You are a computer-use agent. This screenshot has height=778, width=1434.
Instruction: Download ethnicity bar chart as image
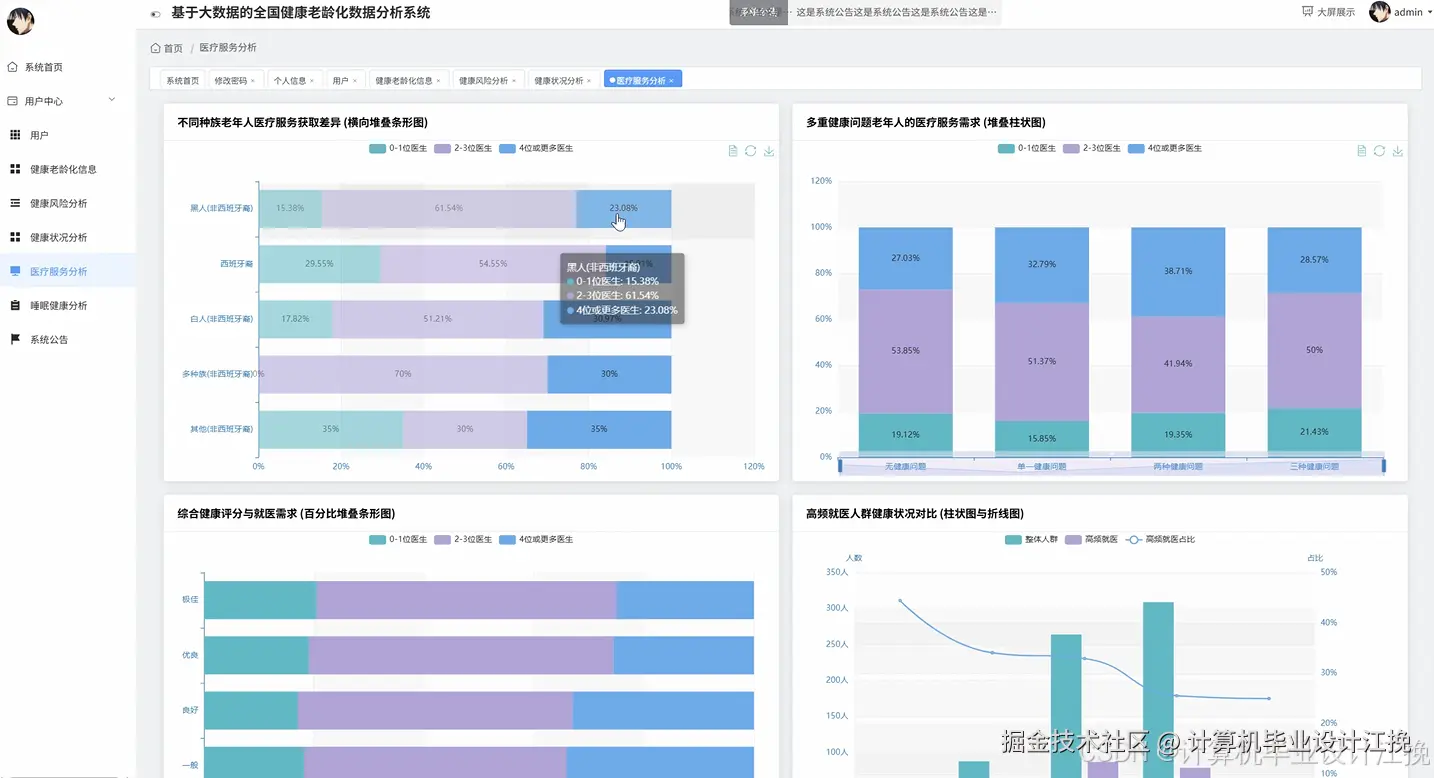(769, 151)
